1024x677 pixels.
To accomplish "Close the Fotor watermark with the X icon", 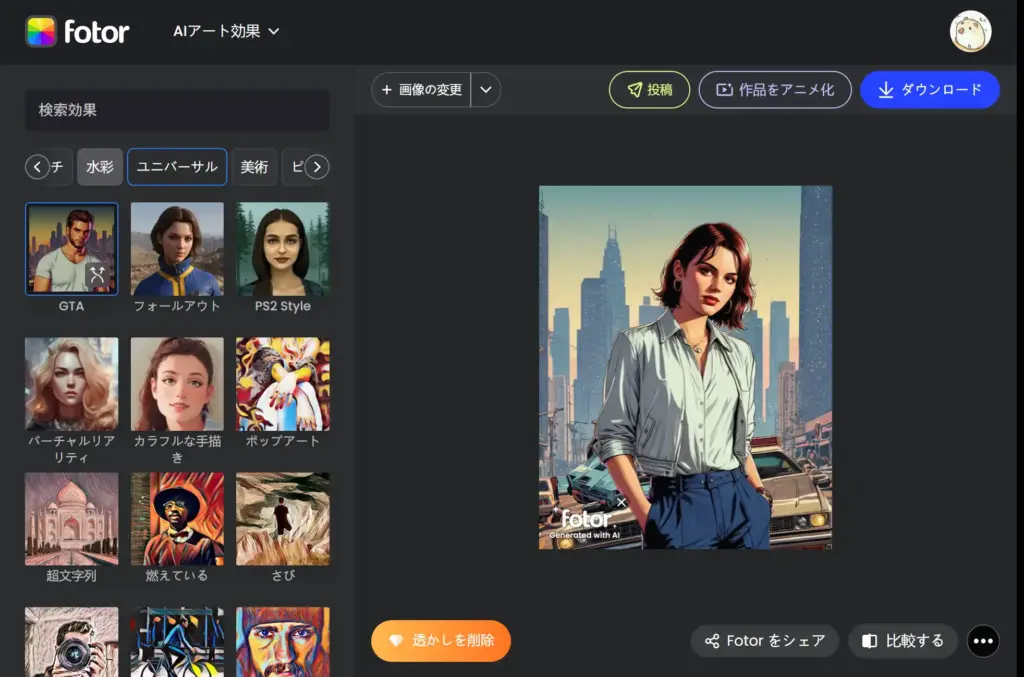I will [621, 503].
